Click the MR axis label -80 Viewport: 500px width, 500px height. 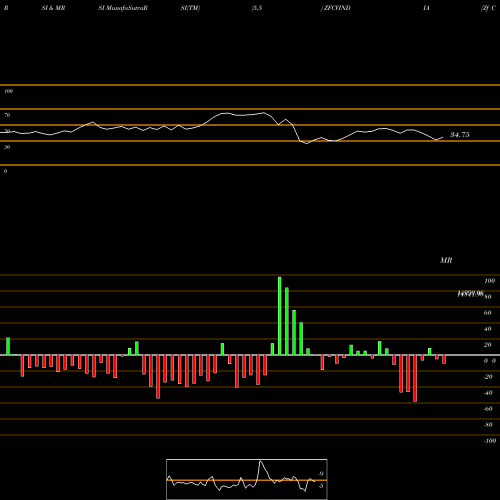tap(488, 425)
